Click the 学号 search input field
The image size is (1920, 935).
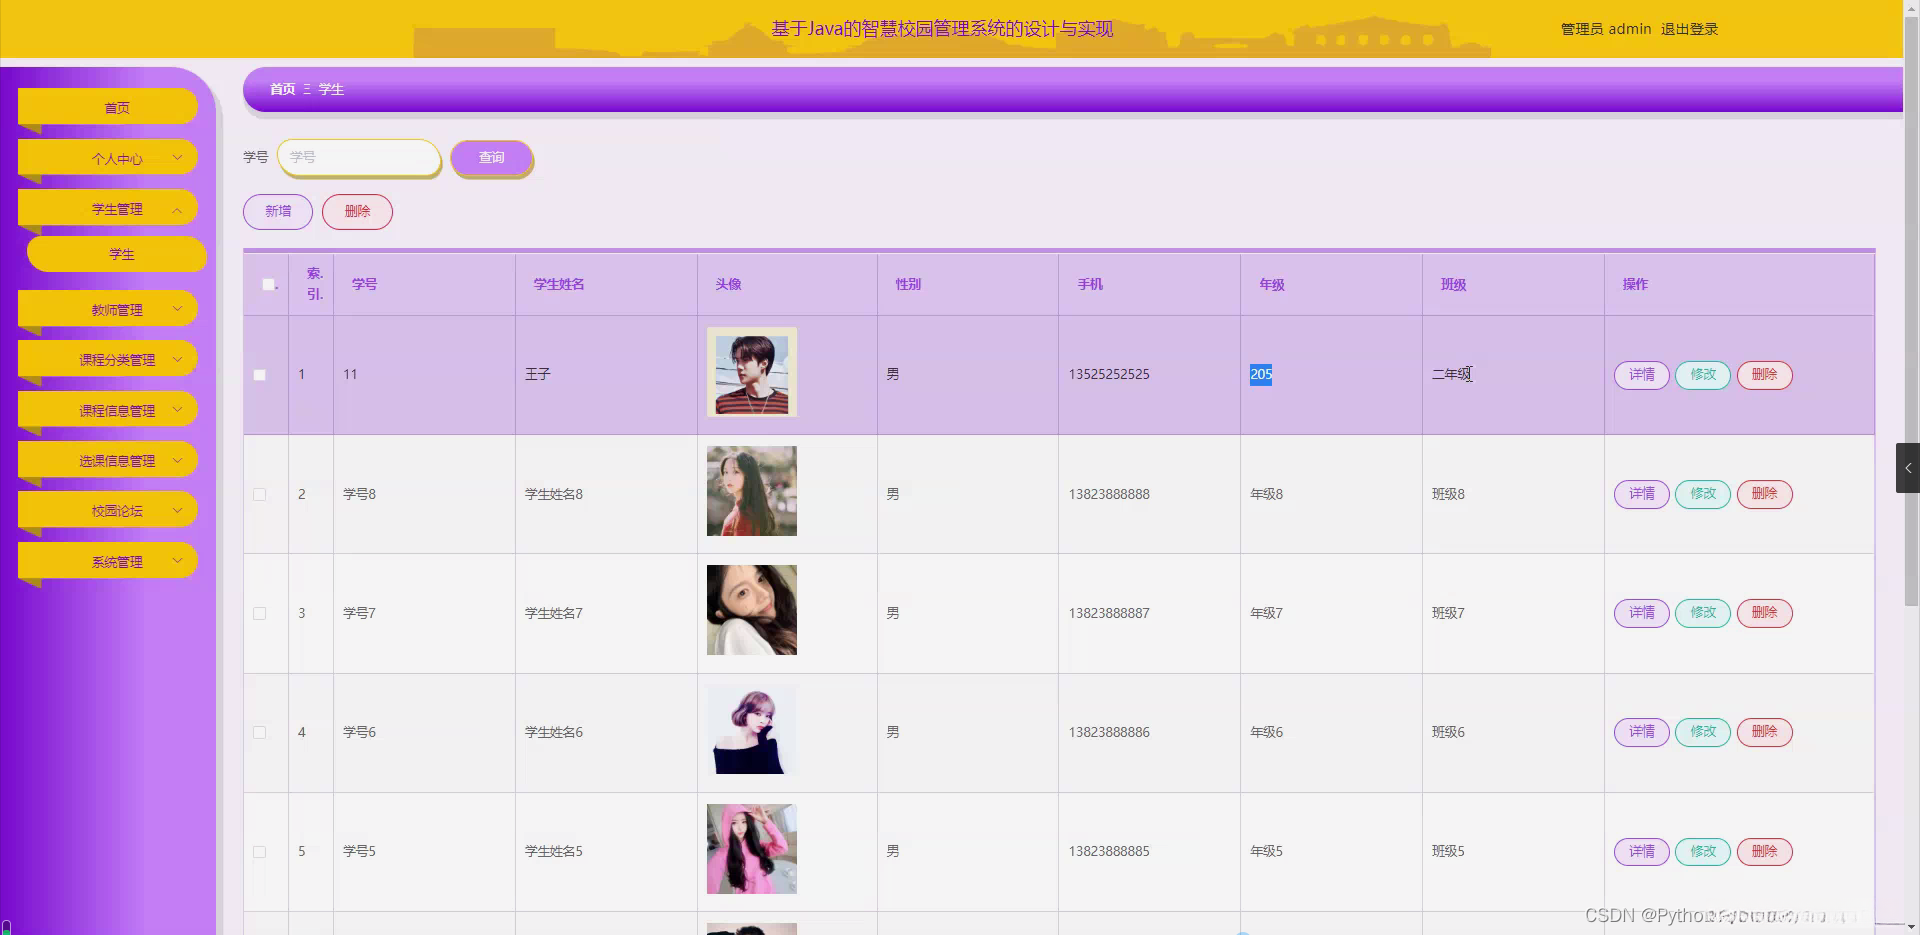pos(359,157)
